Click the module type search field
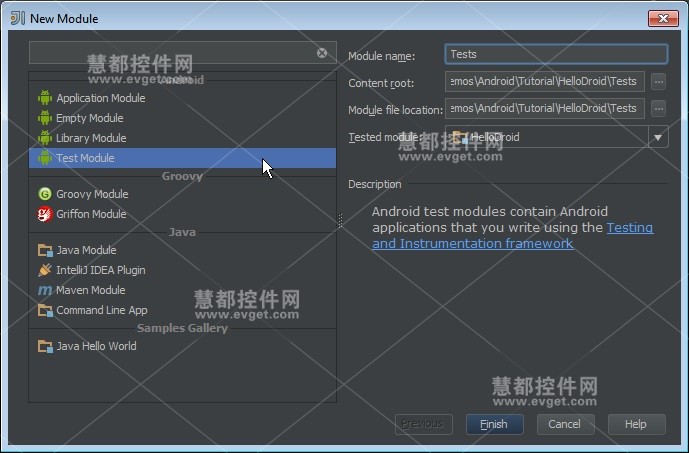The image size is (689, 453). click(x=182, y=53)
